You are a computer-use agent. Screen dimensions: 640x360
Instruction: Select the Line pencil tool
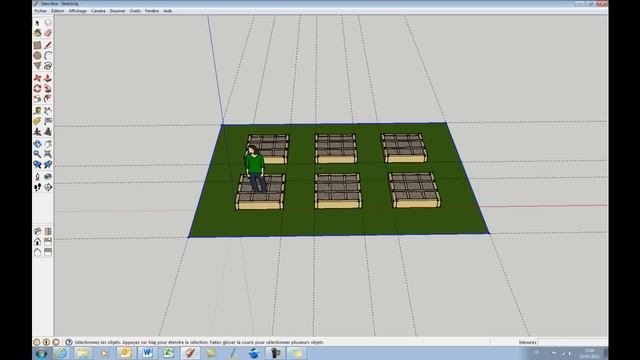click(48, 45)
